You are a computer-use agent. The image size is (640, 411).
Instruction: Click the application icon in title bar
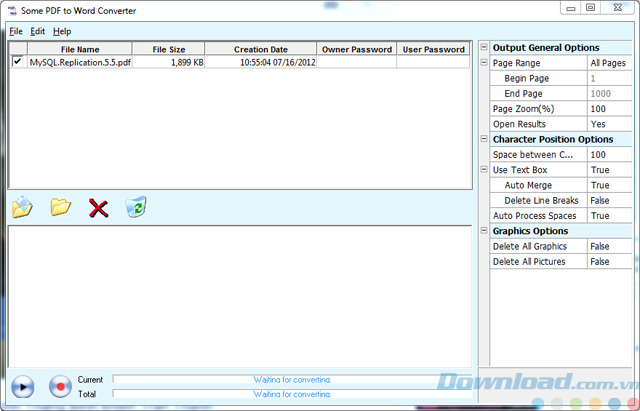click(12, 10)
